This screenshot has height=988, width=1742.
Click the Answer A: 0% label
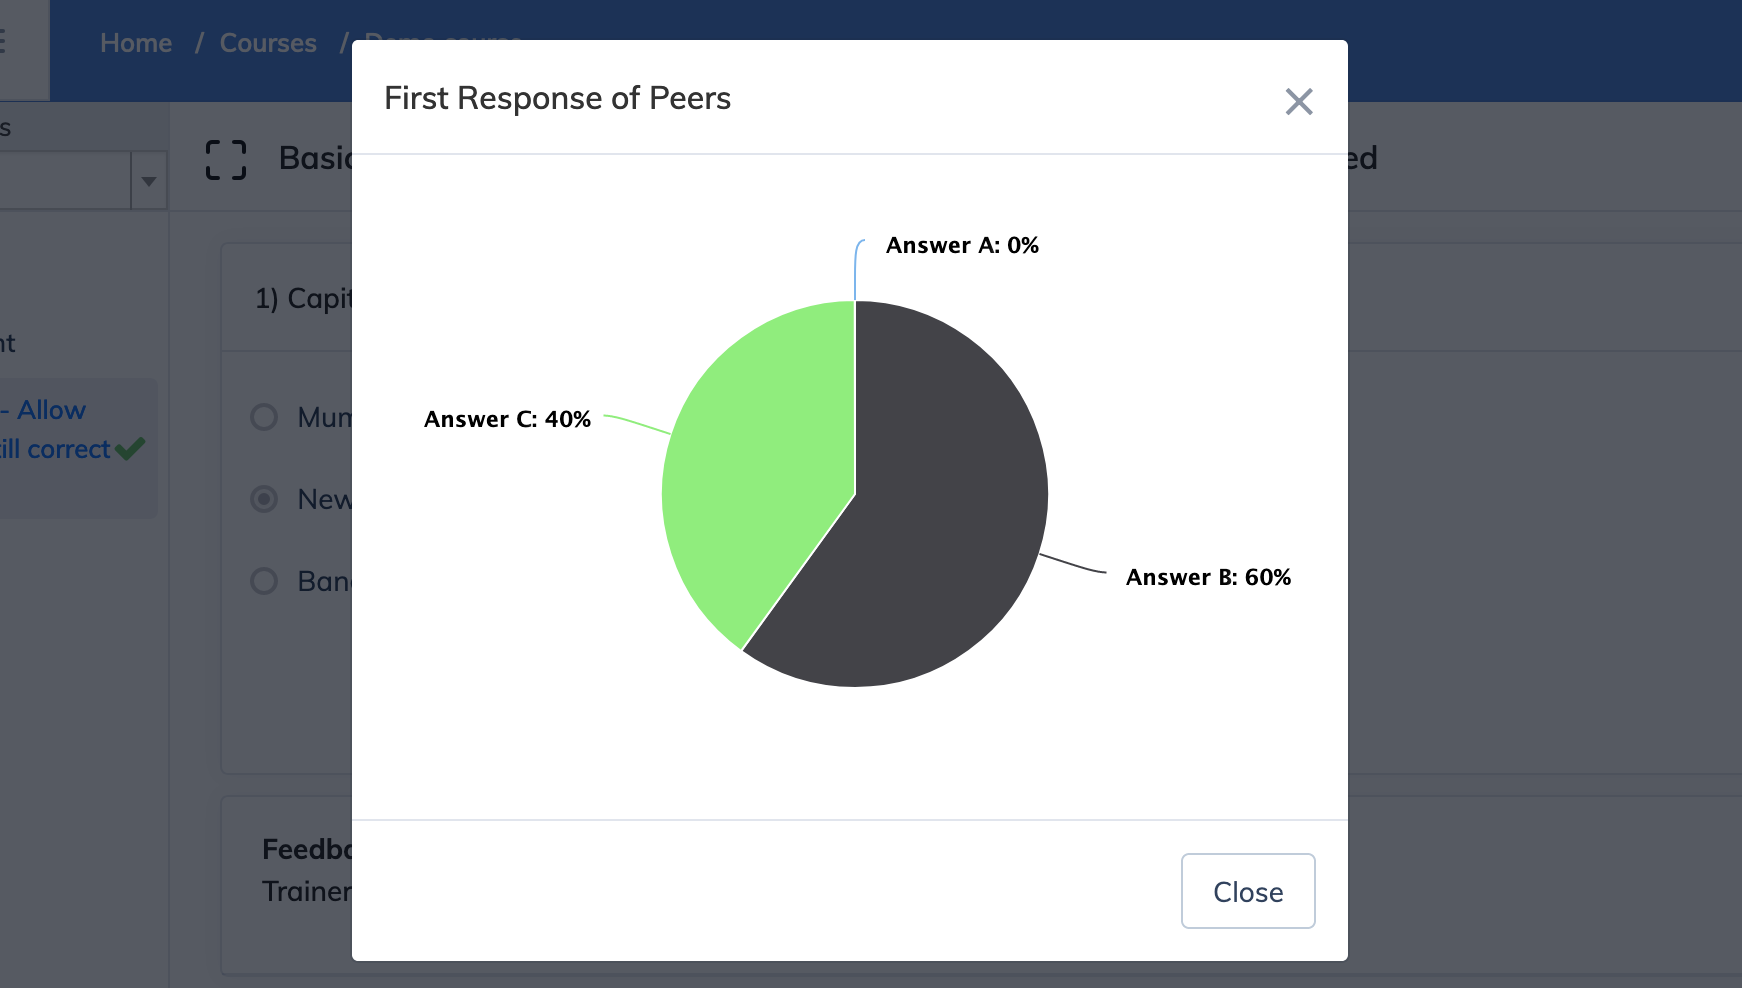962,245
